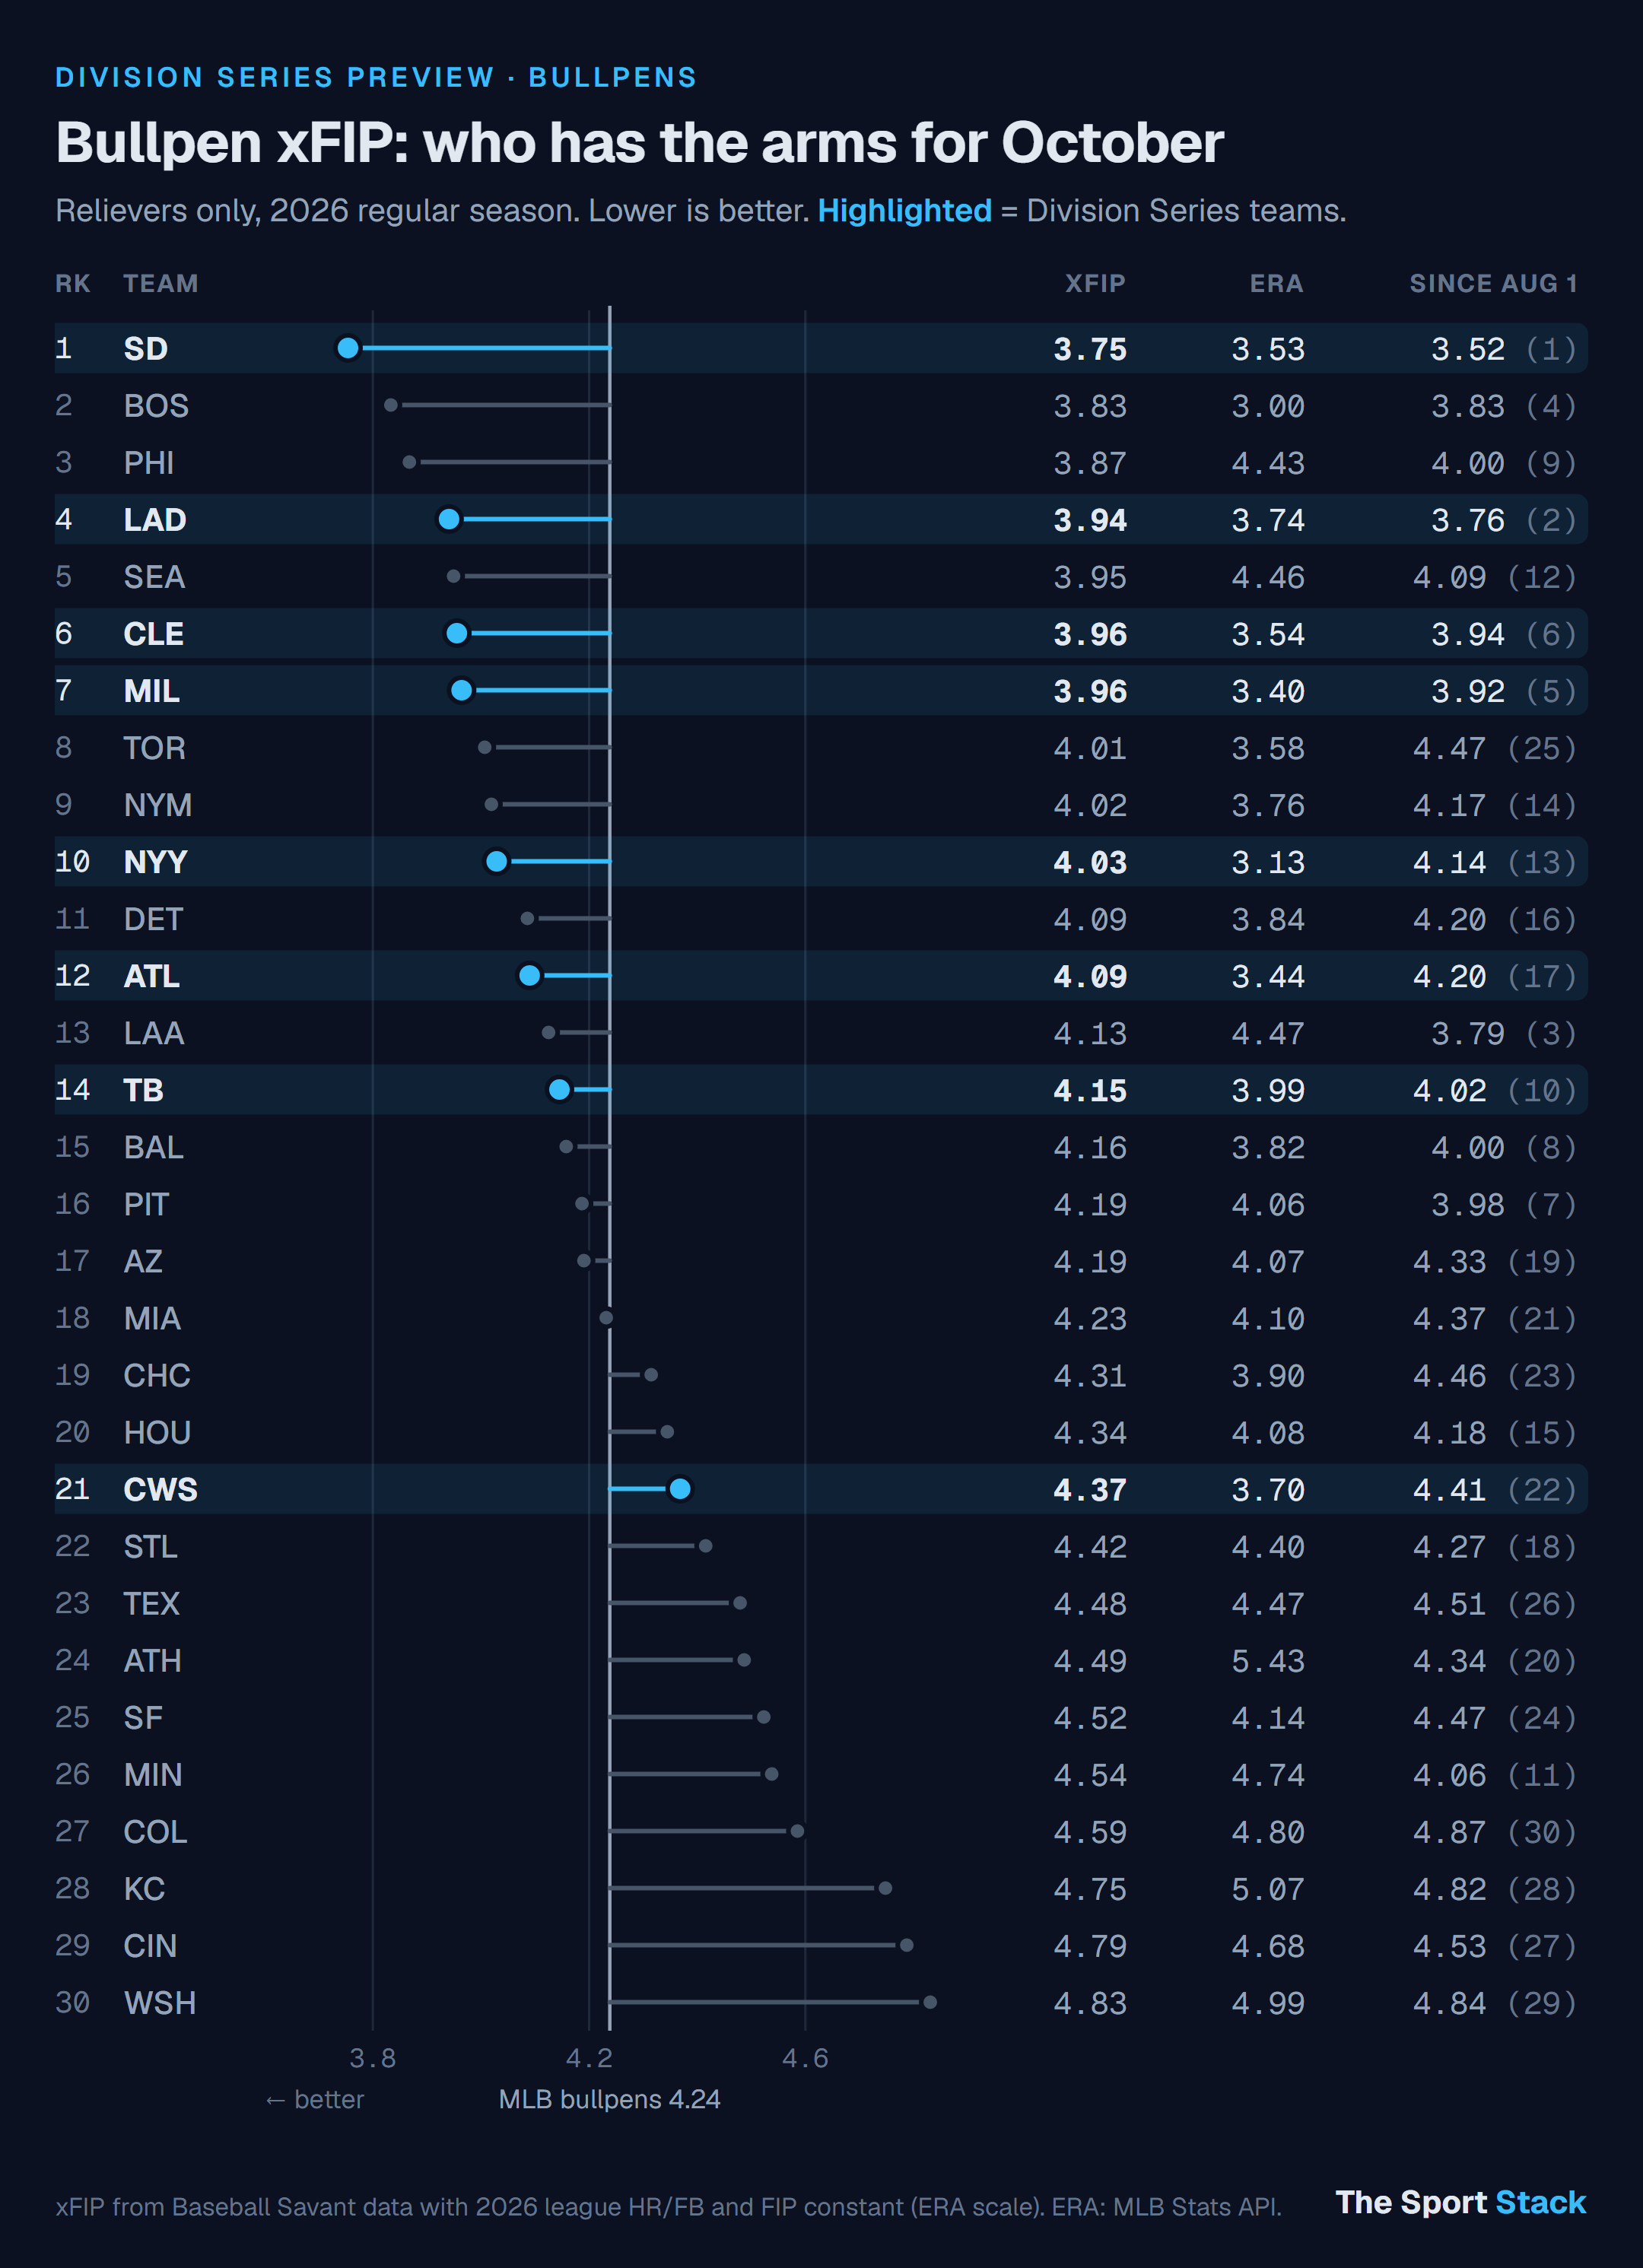This screenshot has width=1643, height=2268.
Task: Click the blue NYY data point marker
Action: (x=496, y=861)
